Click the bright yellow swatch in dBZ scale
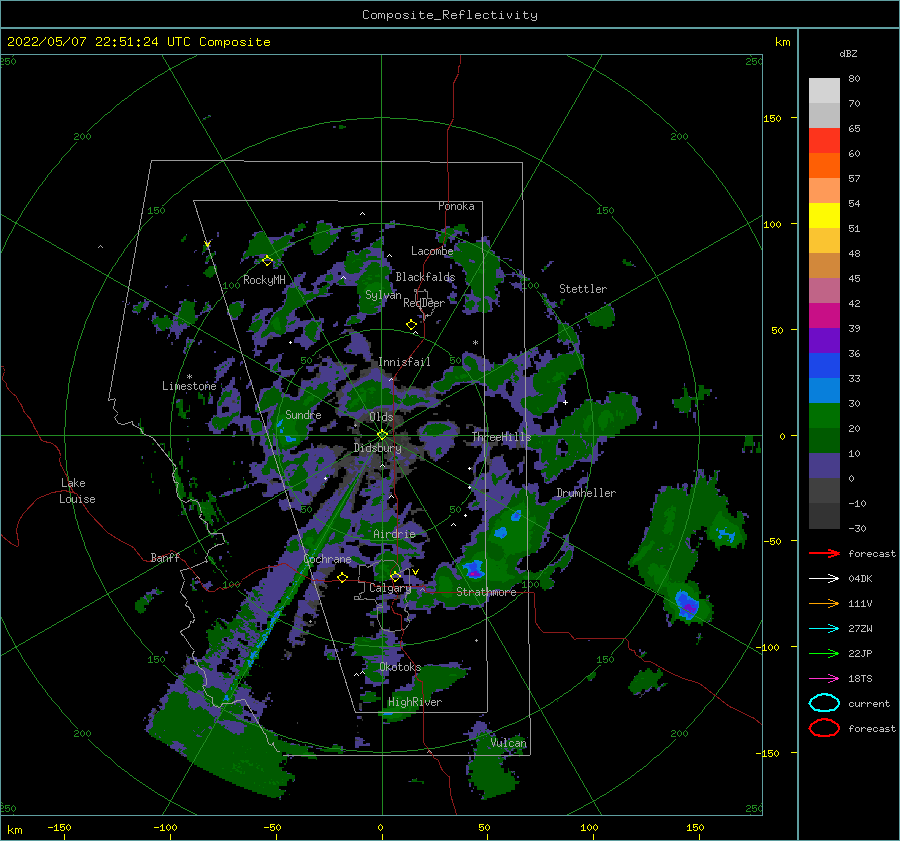 click(x=824, y=216)
